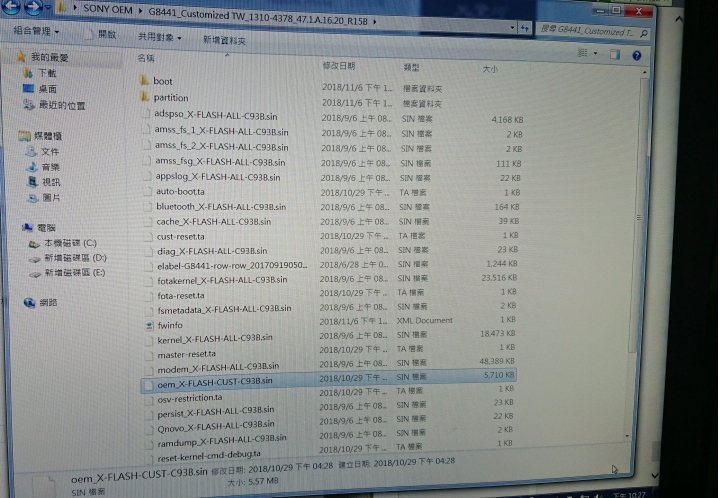Open the Share with (共用對象) dropdown
Viewport: 720px width, 498px height.
[x=160, y=37]
